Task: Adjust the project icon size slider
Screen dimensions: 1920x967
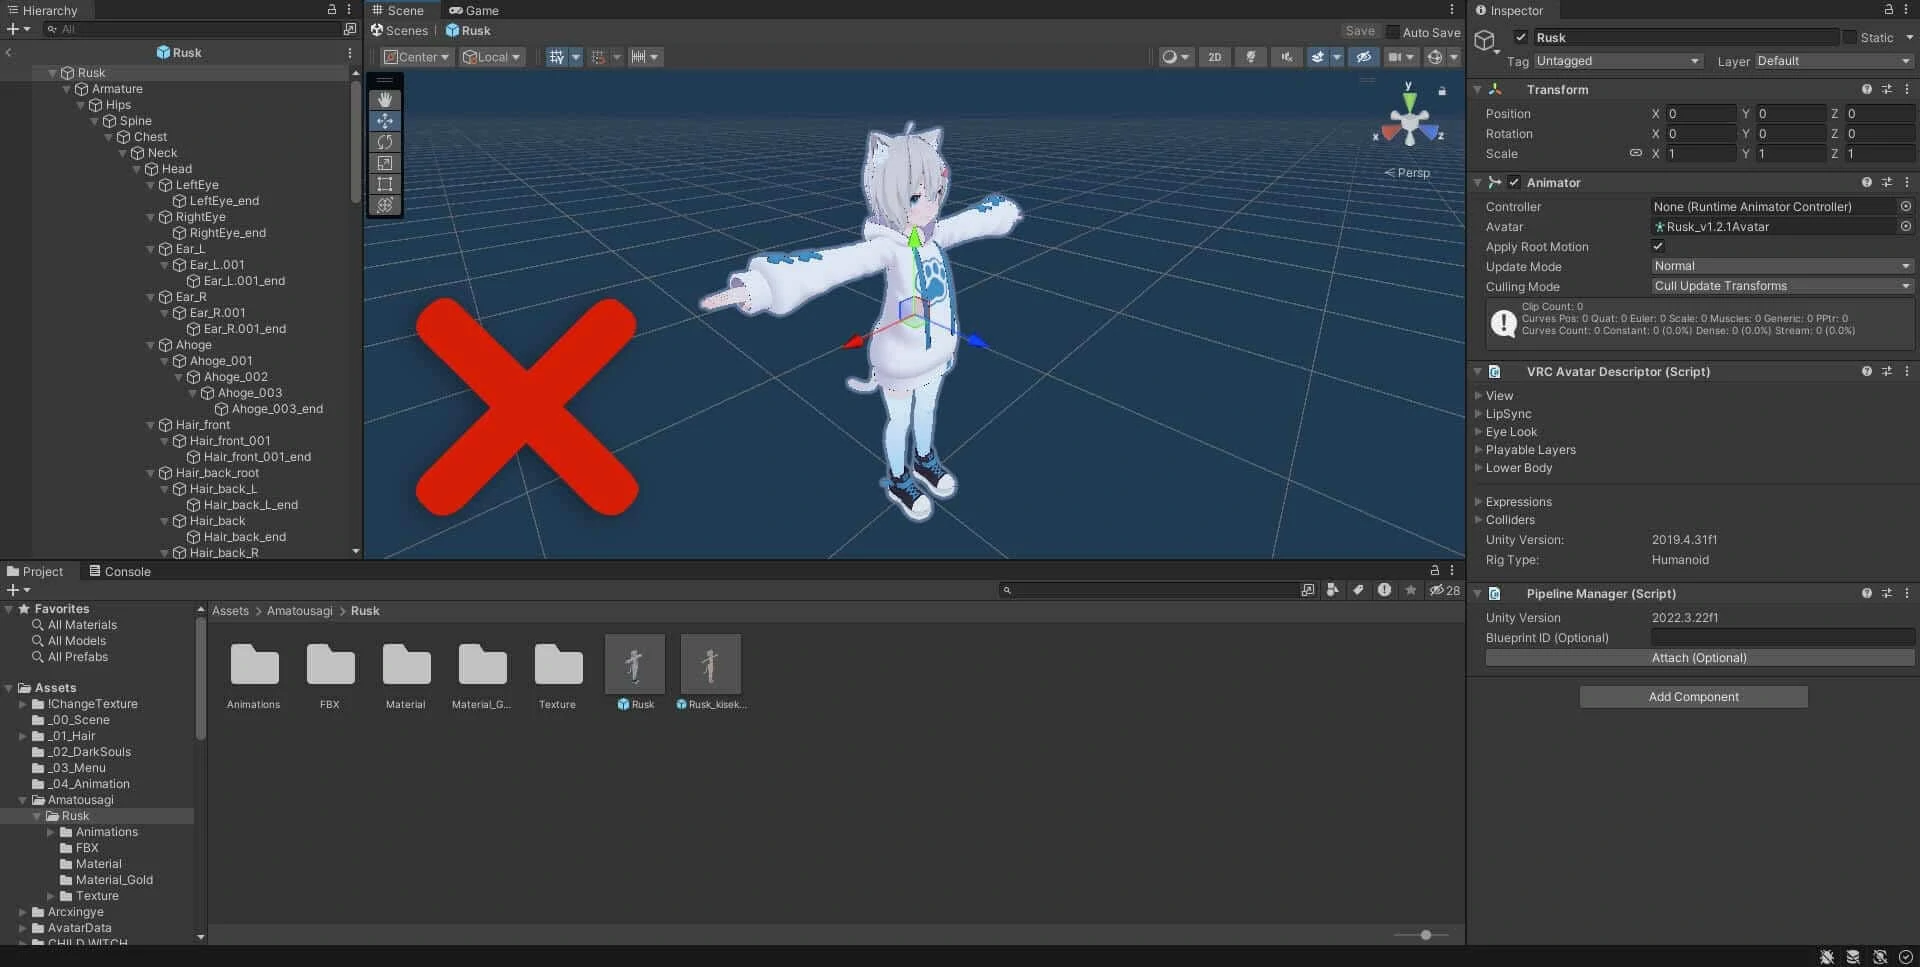Action: coord(1425,935)
